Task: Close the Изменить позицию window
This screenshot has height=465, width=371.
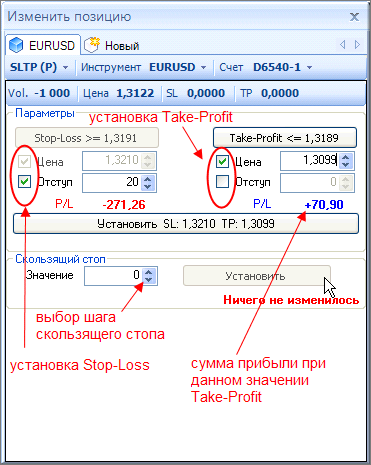Action: pos(354,17)
